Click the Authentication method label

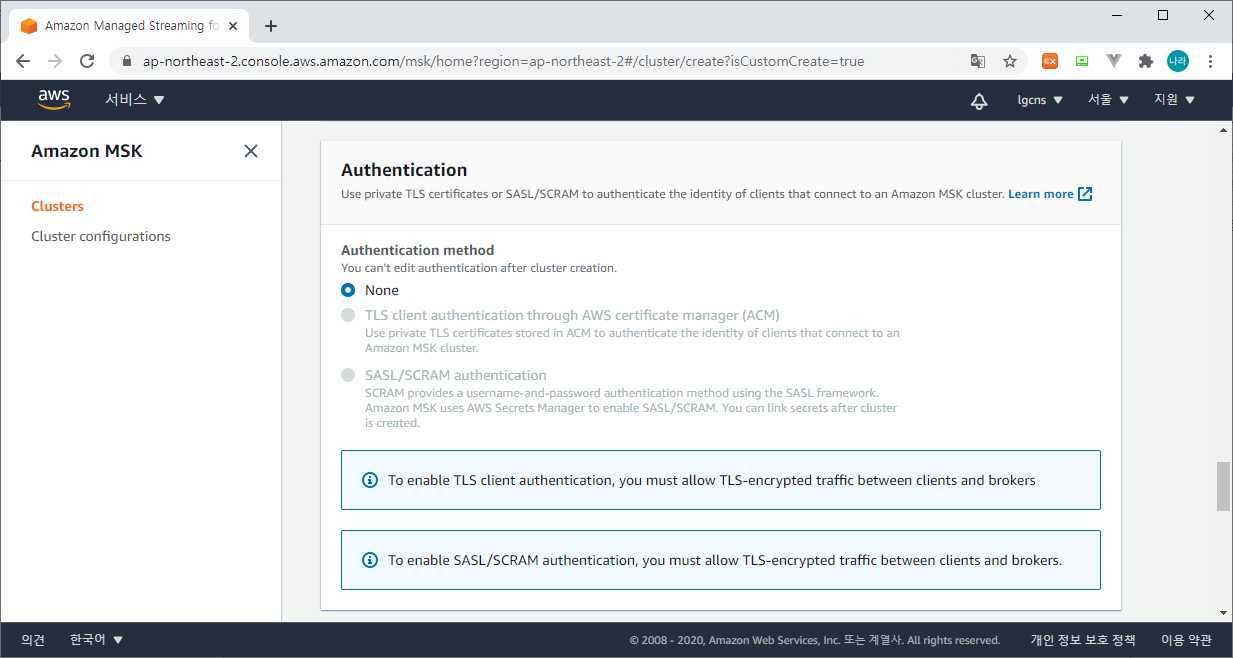click(418, 250)
